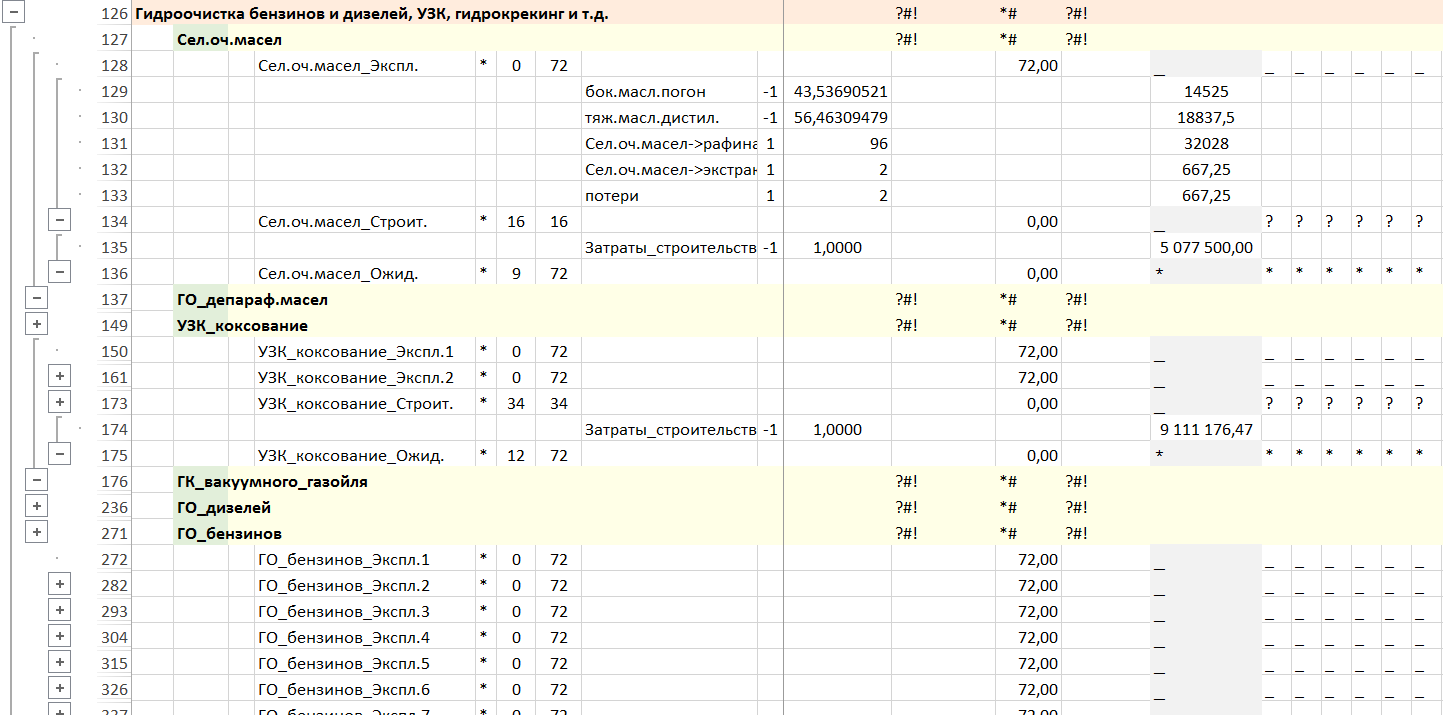Viewport: 1443px width, 715px height.
Task: Collapse the group at row 176 ГК_вакуумного_газойля
Action: [37, 480]
